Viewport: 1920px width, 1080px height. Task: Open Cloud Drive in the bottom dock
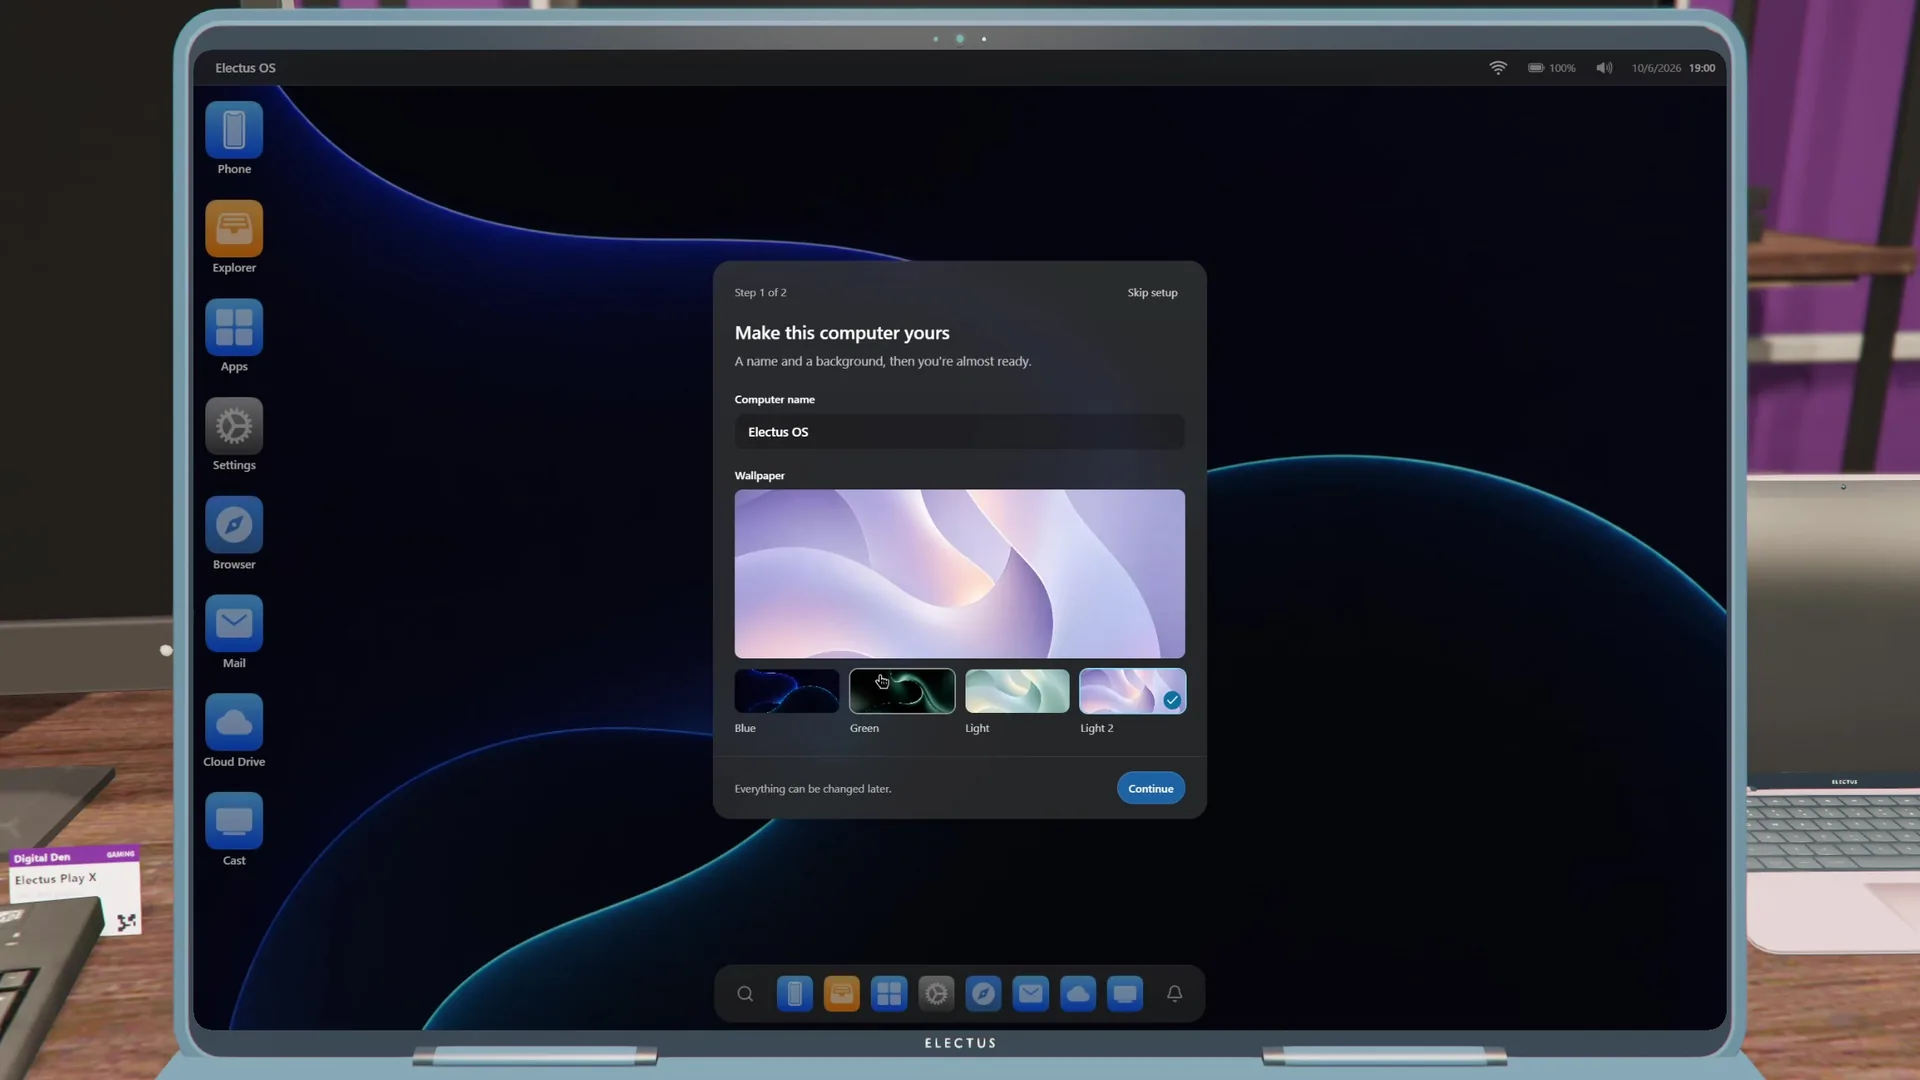pyautogui.click(x=1078, y=994)
